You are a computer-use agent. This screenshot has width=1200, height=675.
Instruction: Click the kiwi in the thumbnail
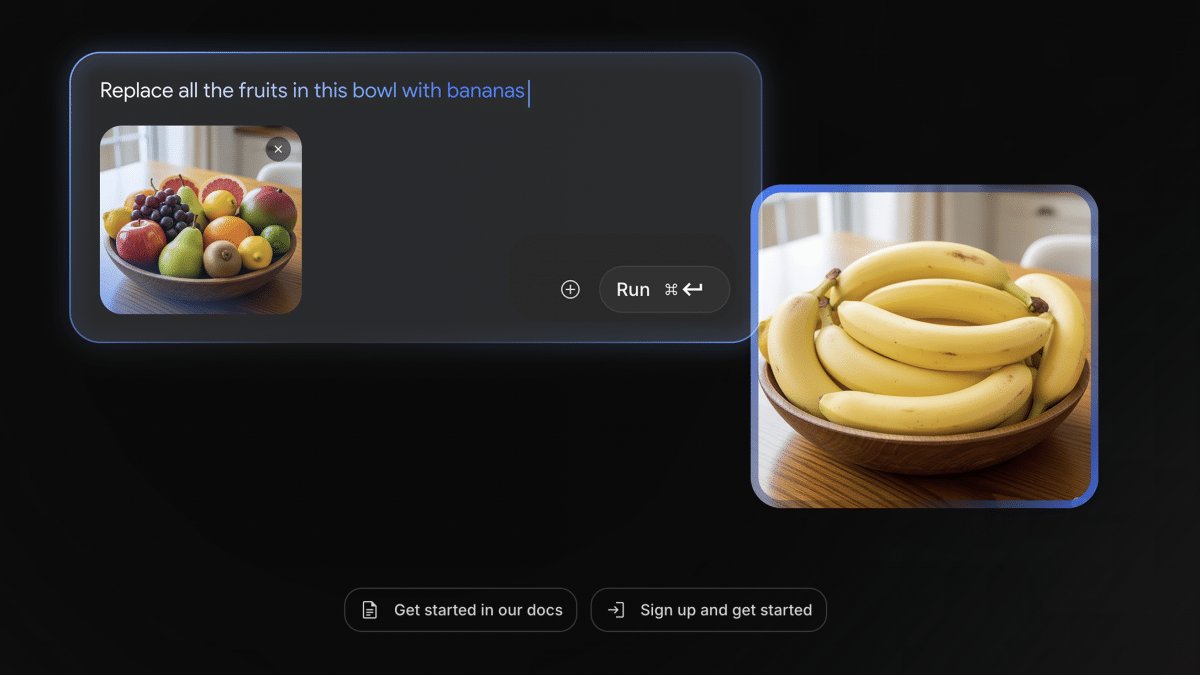(222, 259)
